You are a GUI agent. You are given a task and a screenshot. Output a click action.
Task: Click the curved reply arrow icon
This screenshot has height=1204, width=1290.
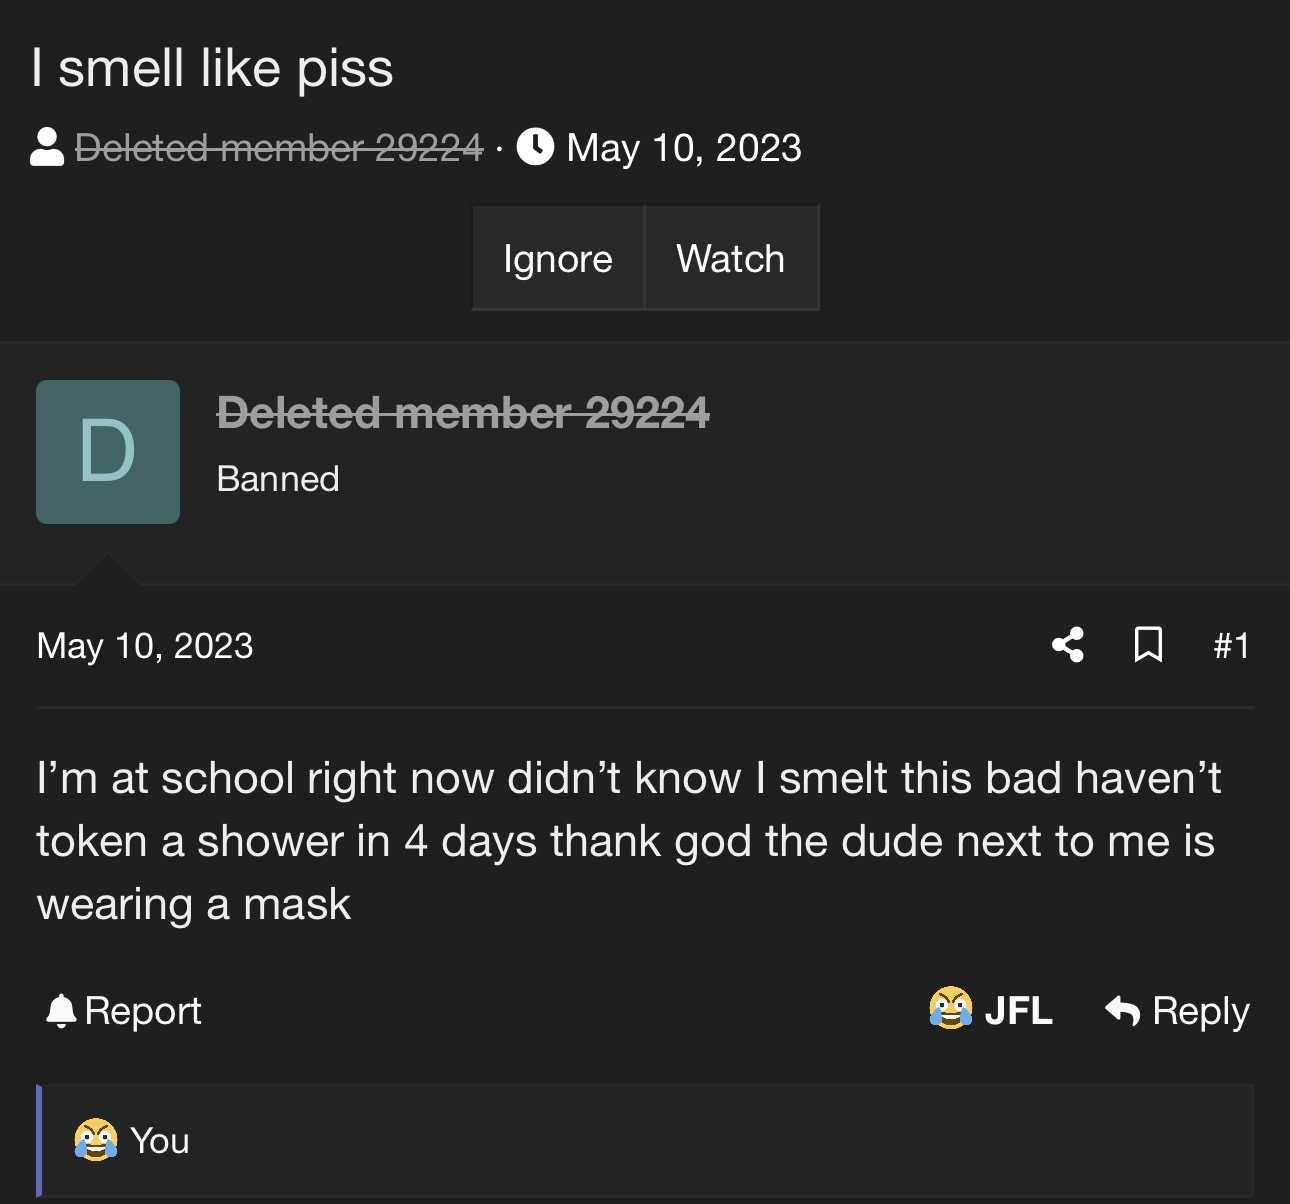[x=1123, y=1011]
